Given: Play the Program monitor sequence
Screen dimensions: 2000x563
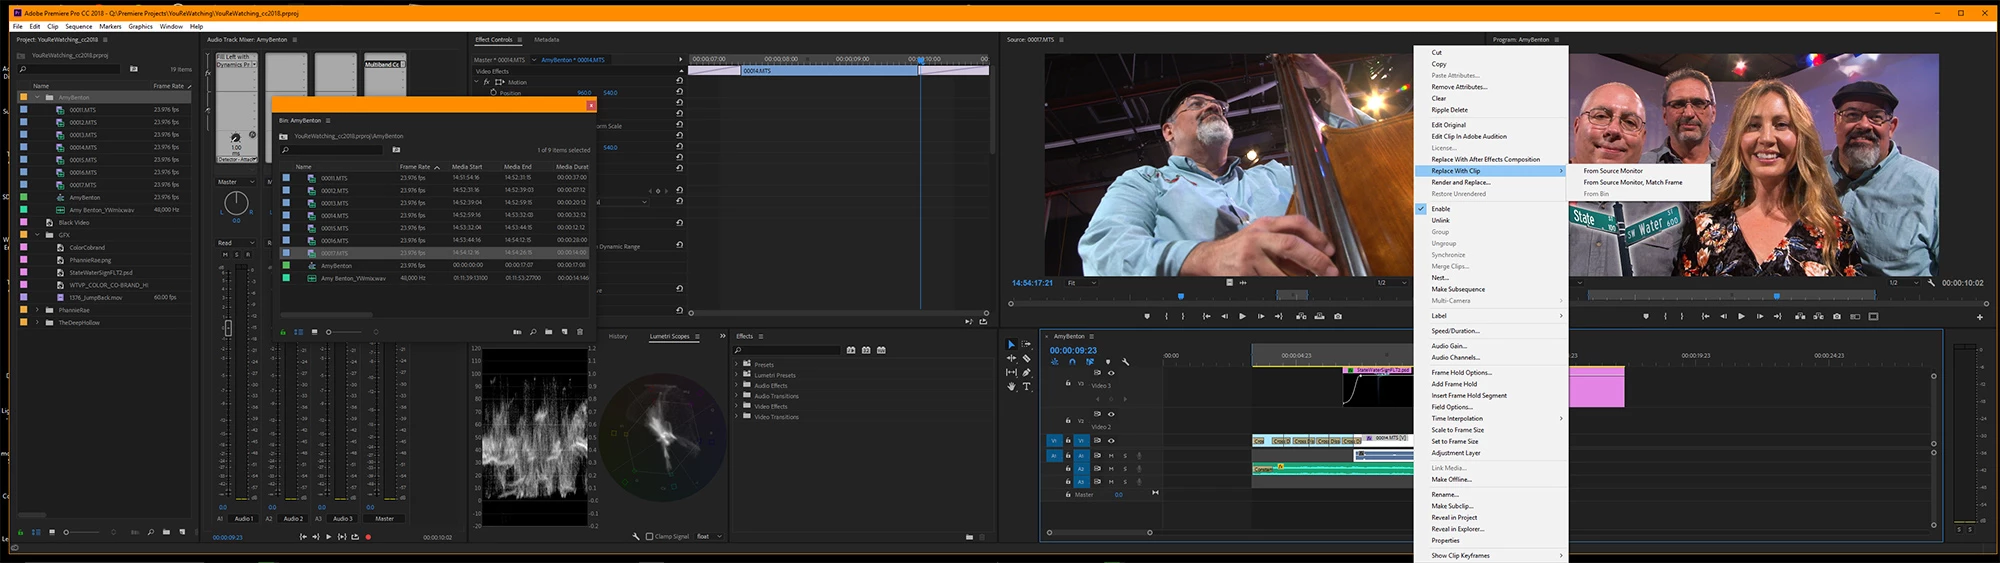Looking at the screenshot, I should tap(1741, 316).
